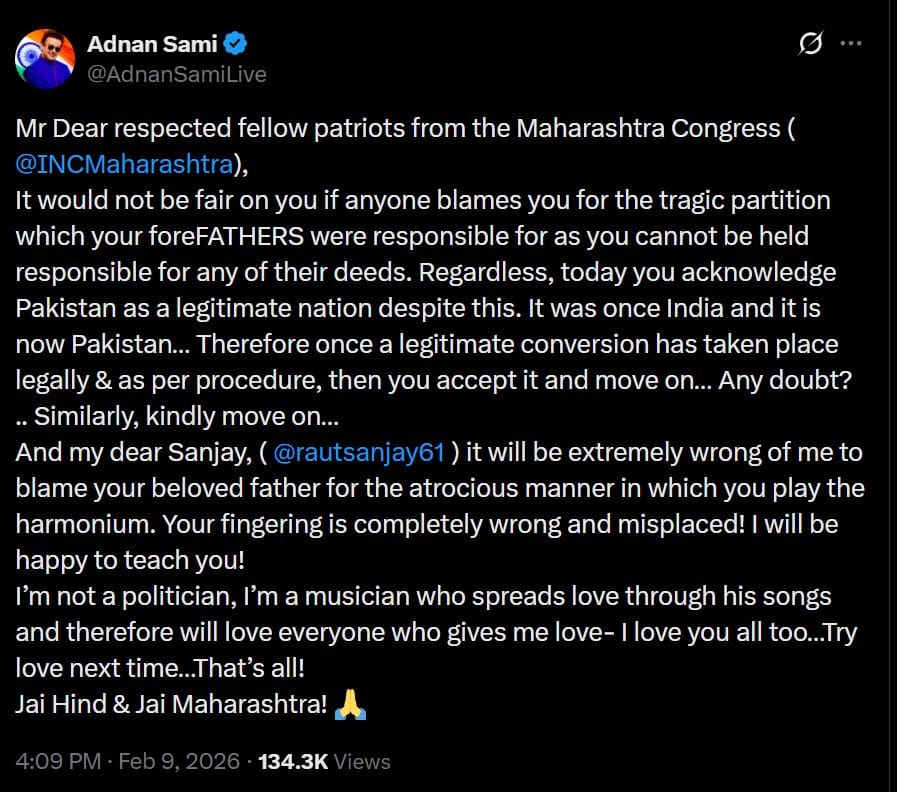The height and width of the screenshot is (792, 897).
Task: Click the Adnan Sami display name
Action: coord(153,44)
